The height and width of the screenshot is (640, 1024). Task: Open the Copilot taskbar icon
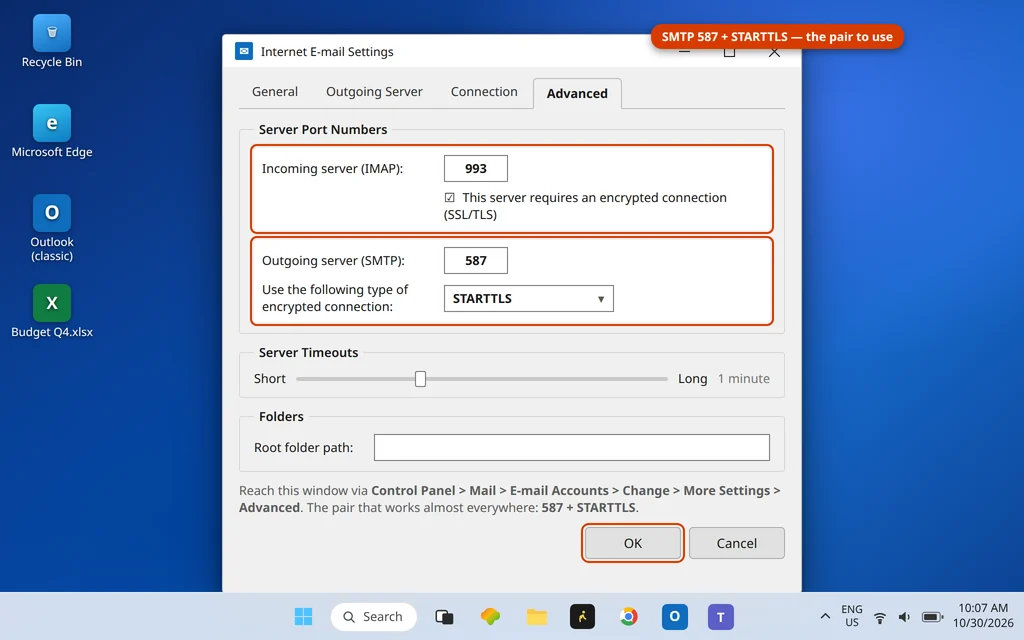490,616
